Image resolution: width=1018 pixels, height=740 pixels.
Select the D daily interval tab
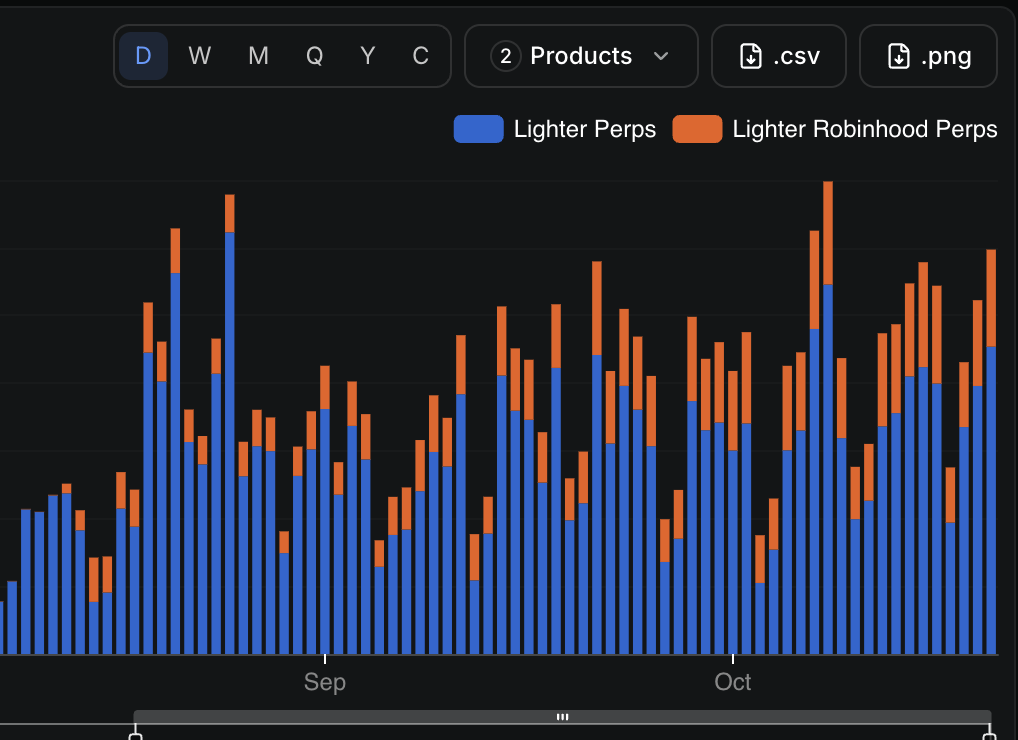click(143, 56)
